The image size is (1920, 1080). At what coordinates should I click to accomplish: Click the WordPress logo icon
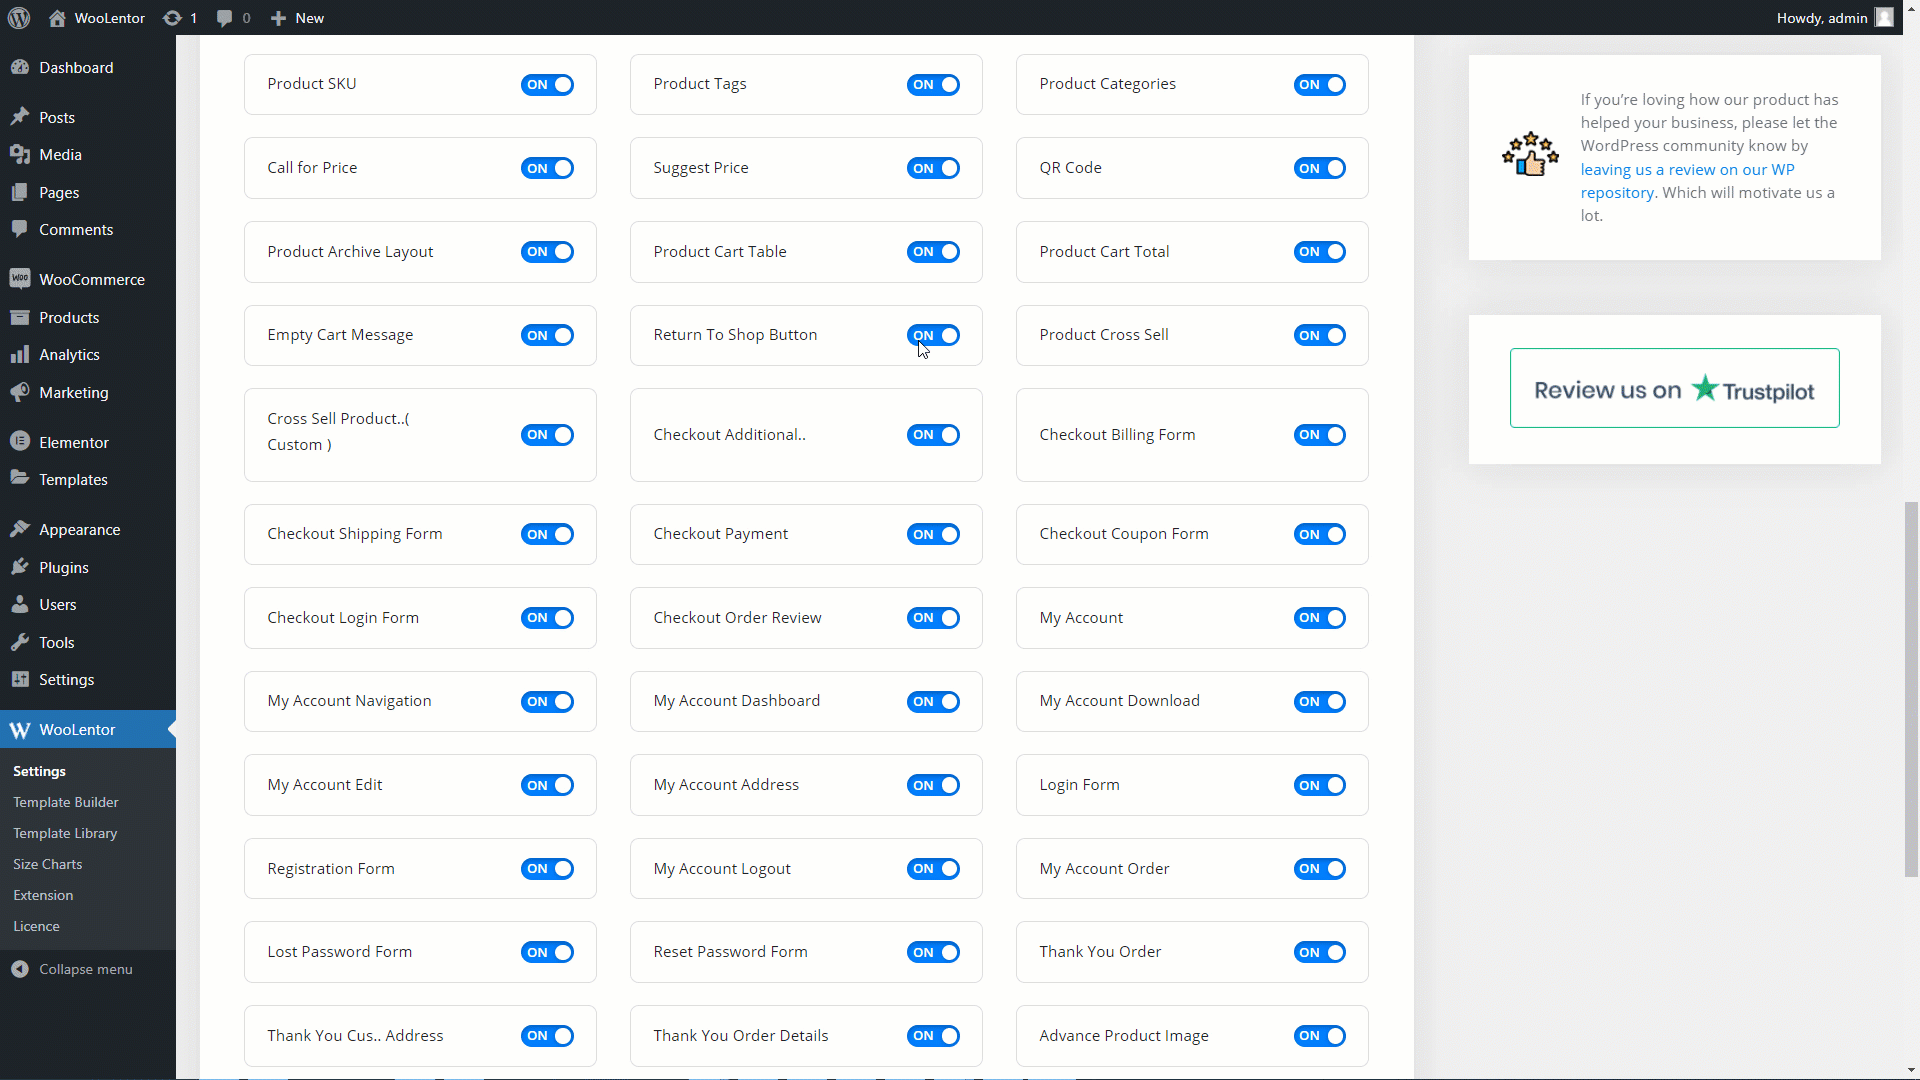pyautogui.click(x=19, y=18)
